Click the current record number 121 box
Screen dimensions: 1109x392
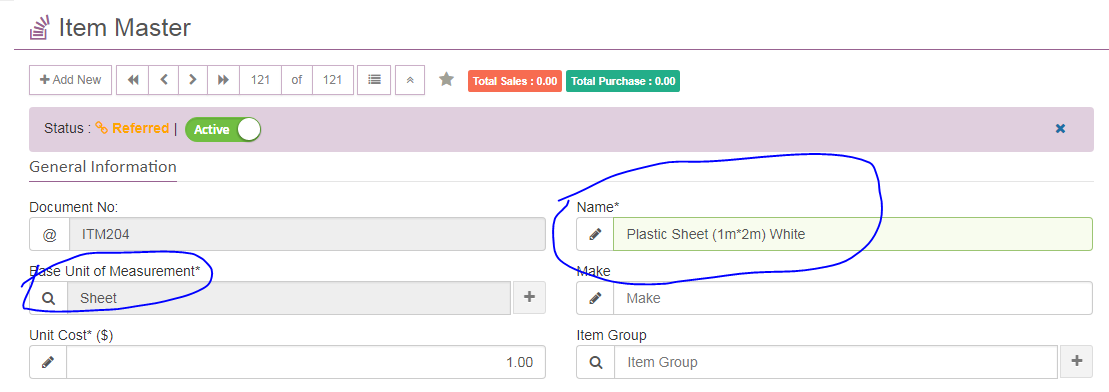[x=260, y=80]
